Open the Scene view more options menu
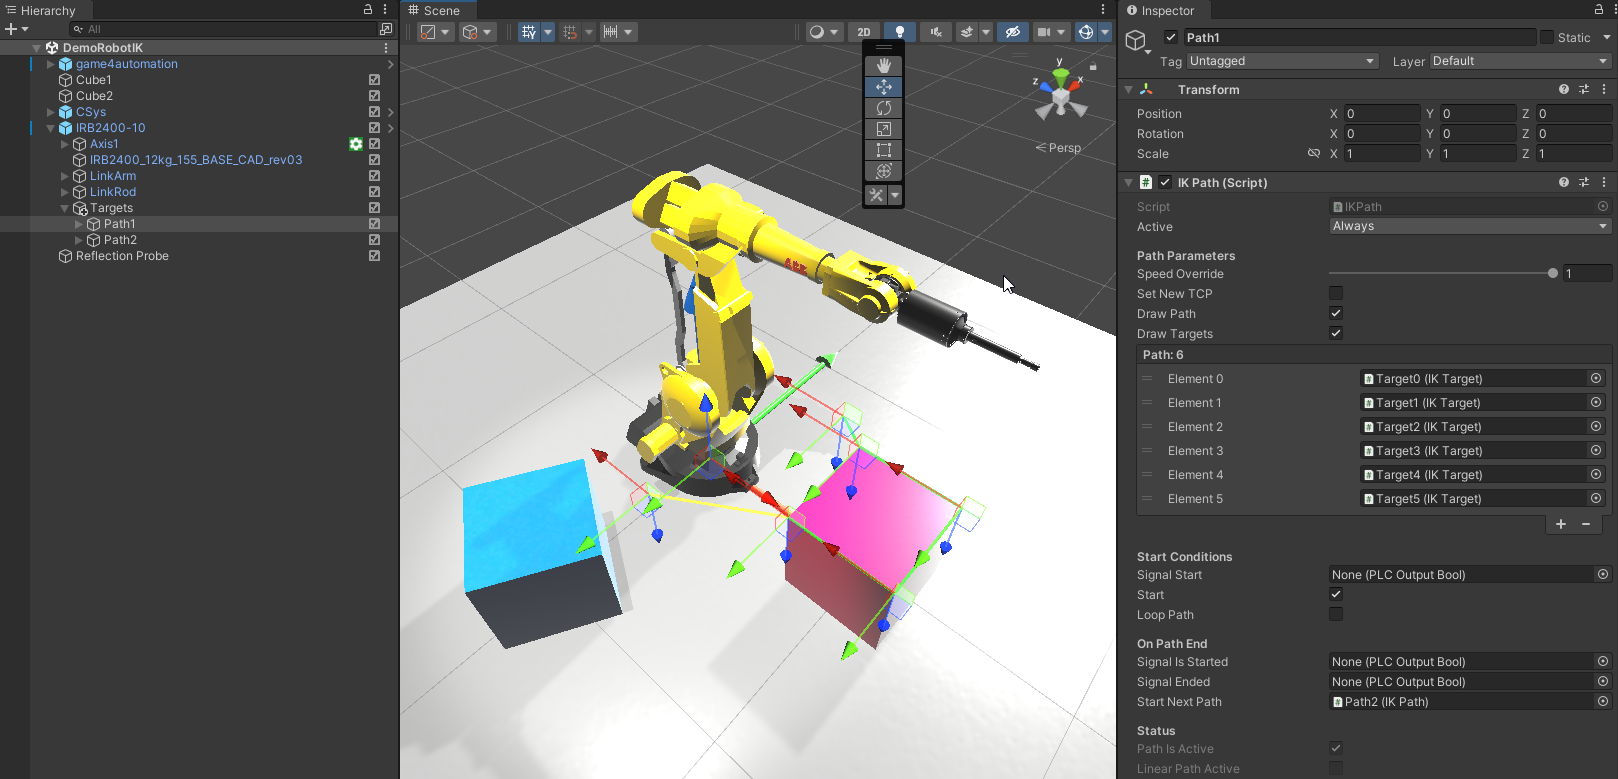Image resolution: width=1618 pixels, height=779 pixels. (x=1103, y=10)
